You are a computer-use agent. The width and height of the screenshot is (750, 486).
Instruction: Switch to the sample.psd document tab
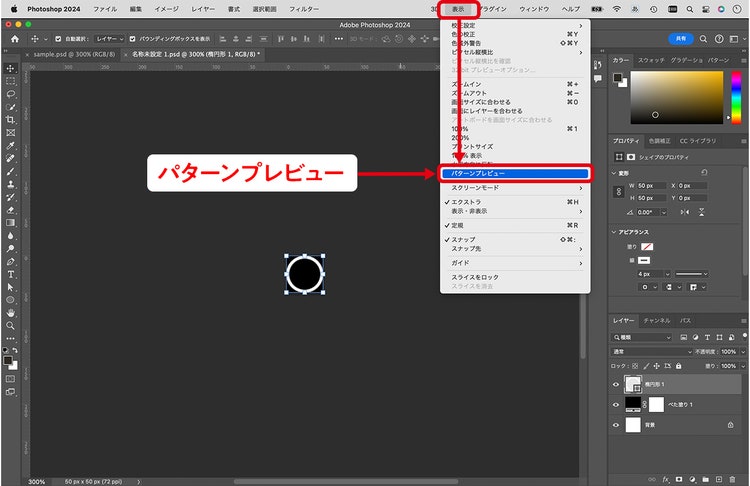click(x=74, y=55)
